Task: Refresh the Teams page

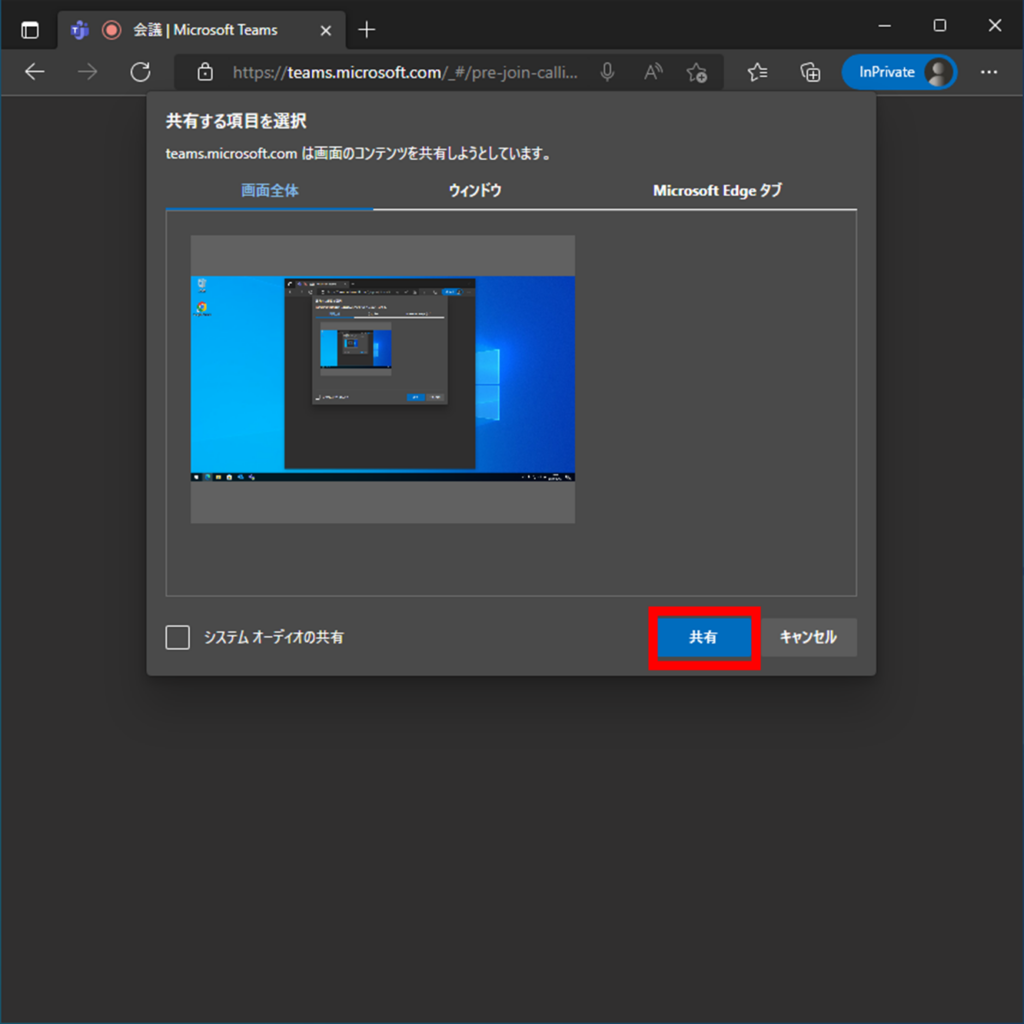Action: pos(141,72)
